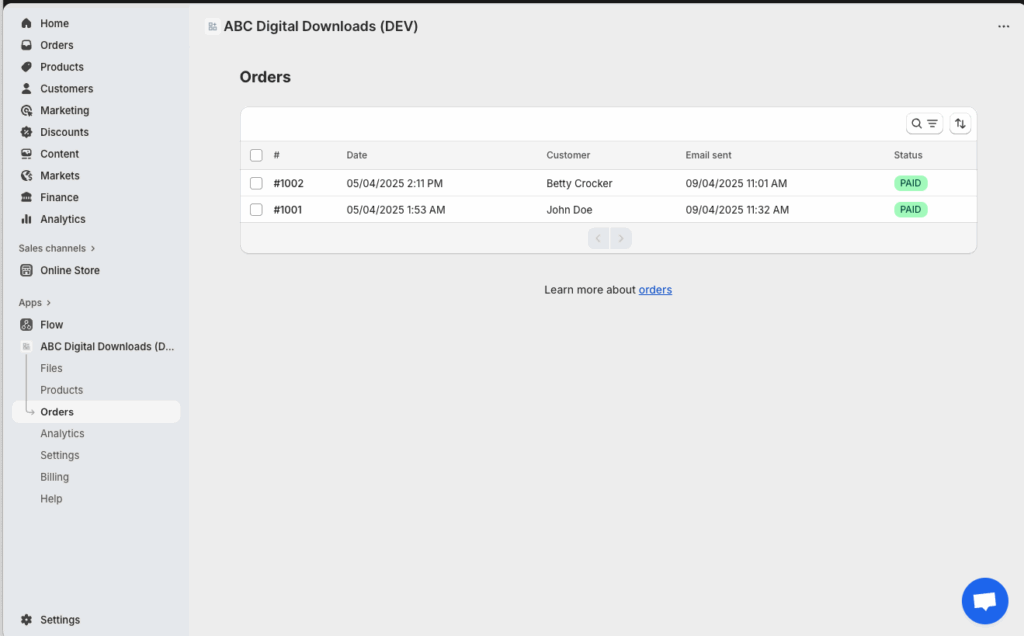Viewport: 1024px width, 636px height.
Task: Expand the Apps section chevron
Action: (48, 303)
